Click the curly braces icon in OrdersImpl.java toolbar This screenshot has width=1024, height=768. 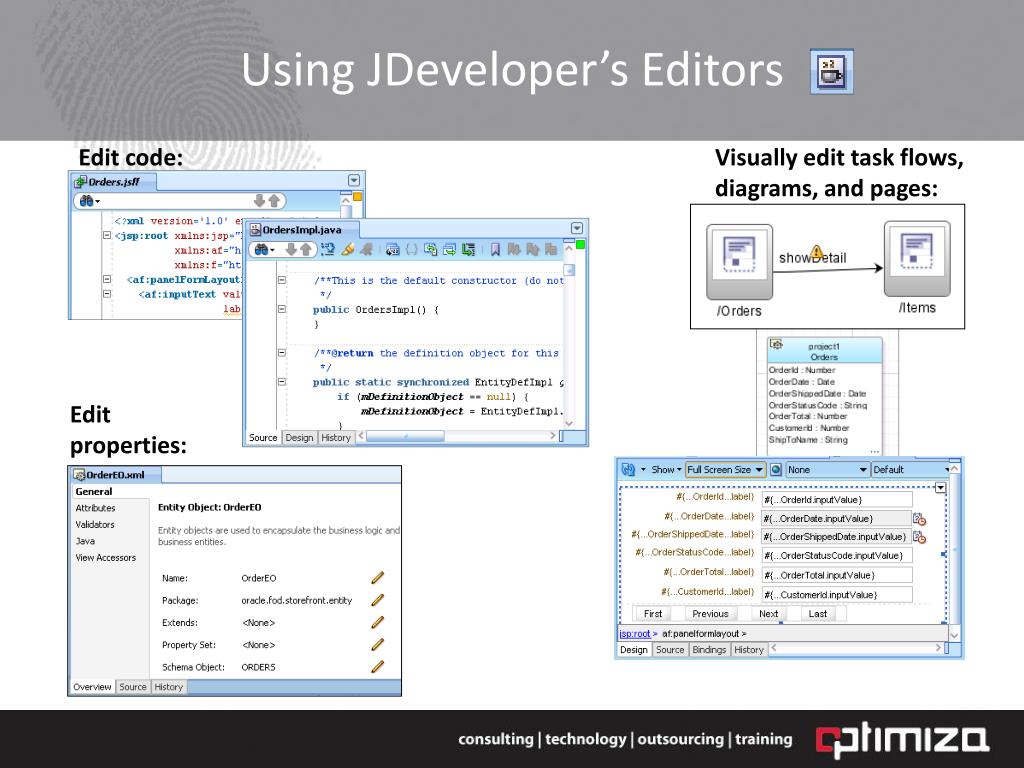(x=411, y=249)
